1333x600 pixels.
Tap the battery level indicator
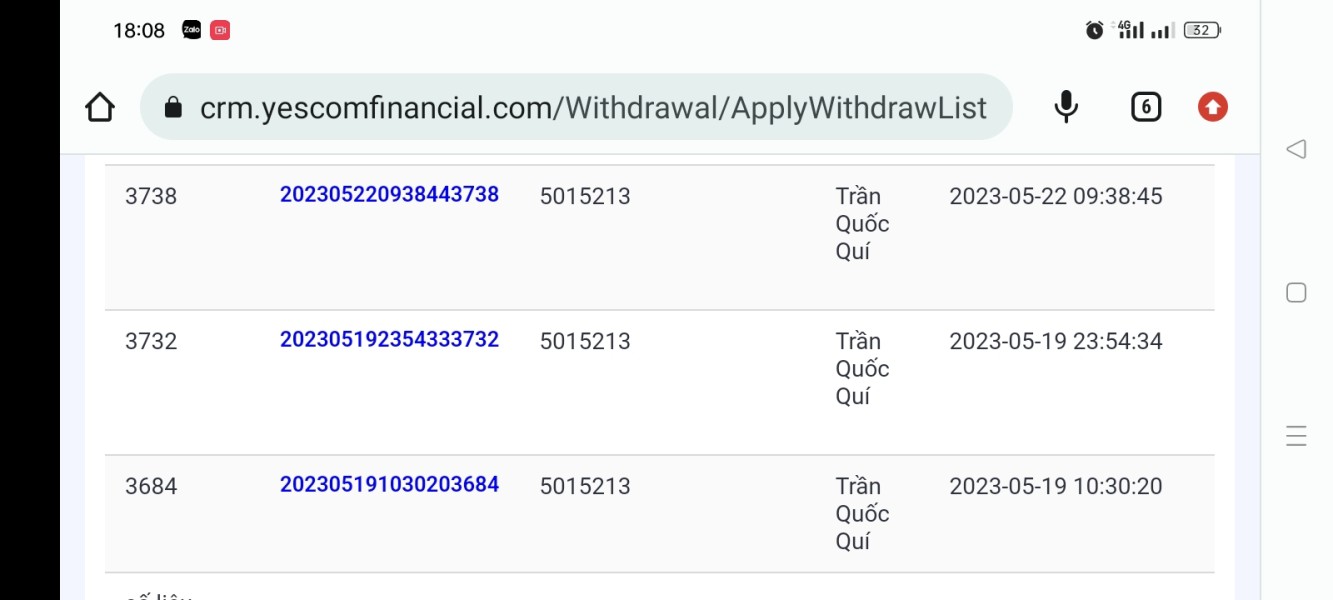tap(1201, 30)
